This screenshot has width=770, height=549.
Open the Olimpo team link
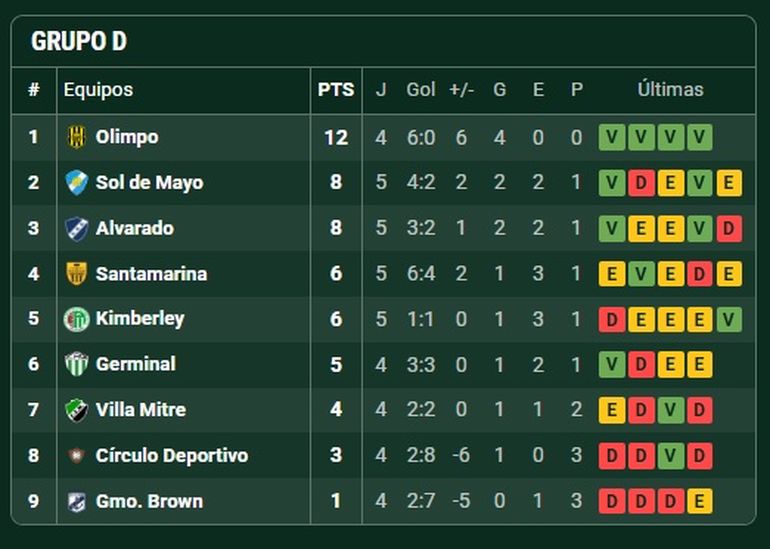tap(127, 137)
